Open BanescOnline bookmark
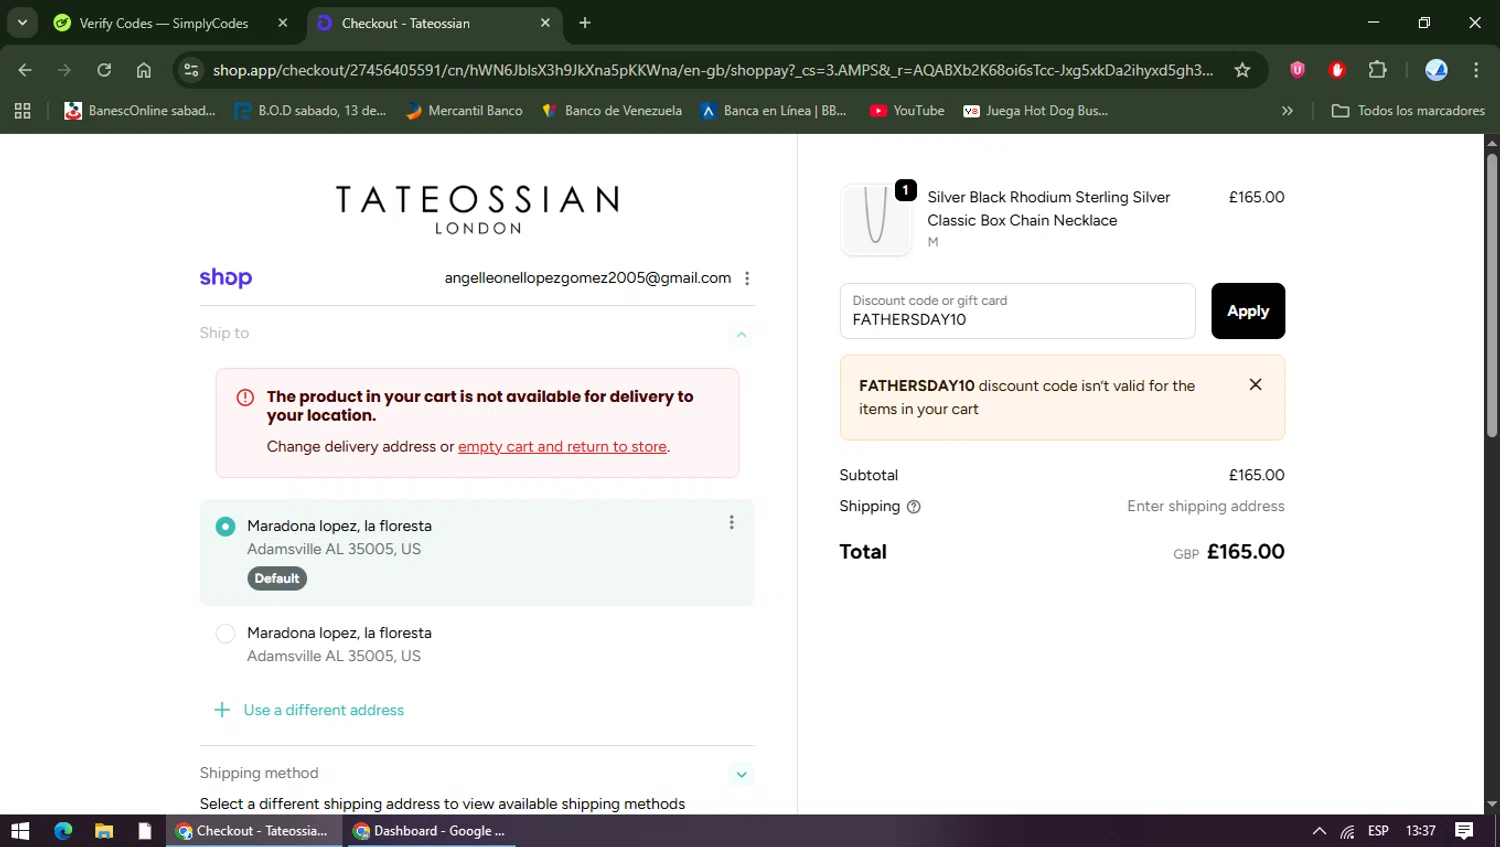The height and width of the screenshot is (847, 1500). tap(140, 111)
